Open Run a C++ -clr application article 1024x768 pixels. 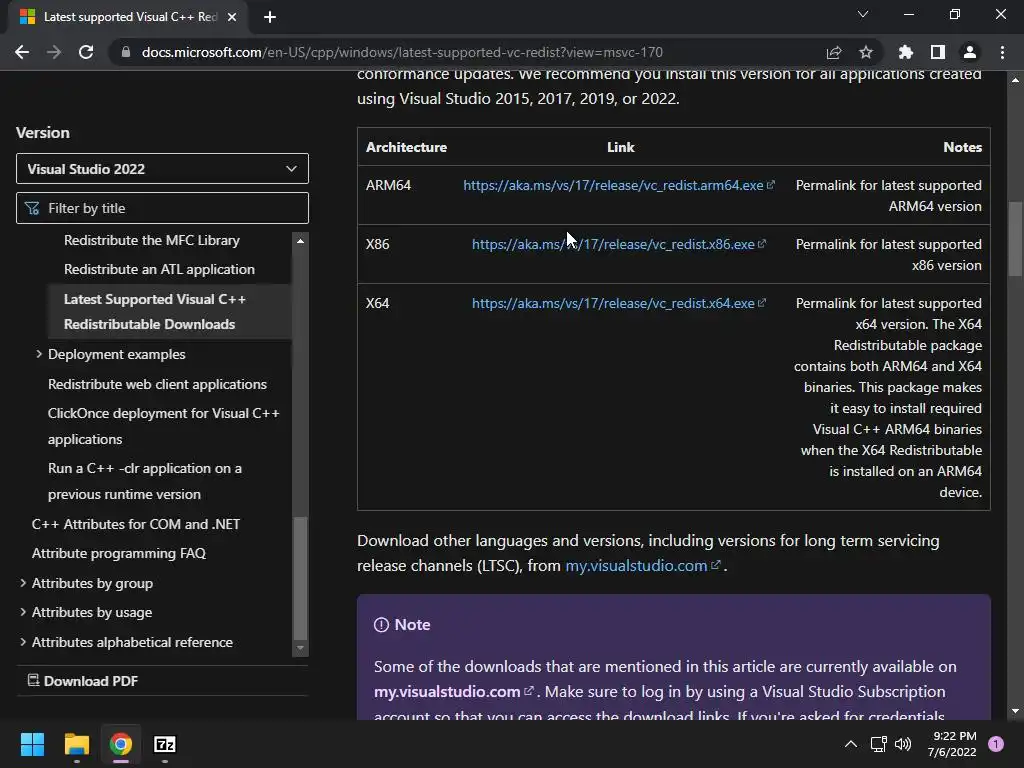click(x=144, y=481)
